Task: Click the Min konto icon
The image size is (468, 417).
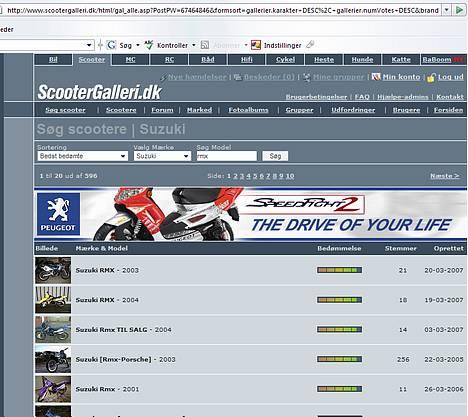Action: point(376,77)
